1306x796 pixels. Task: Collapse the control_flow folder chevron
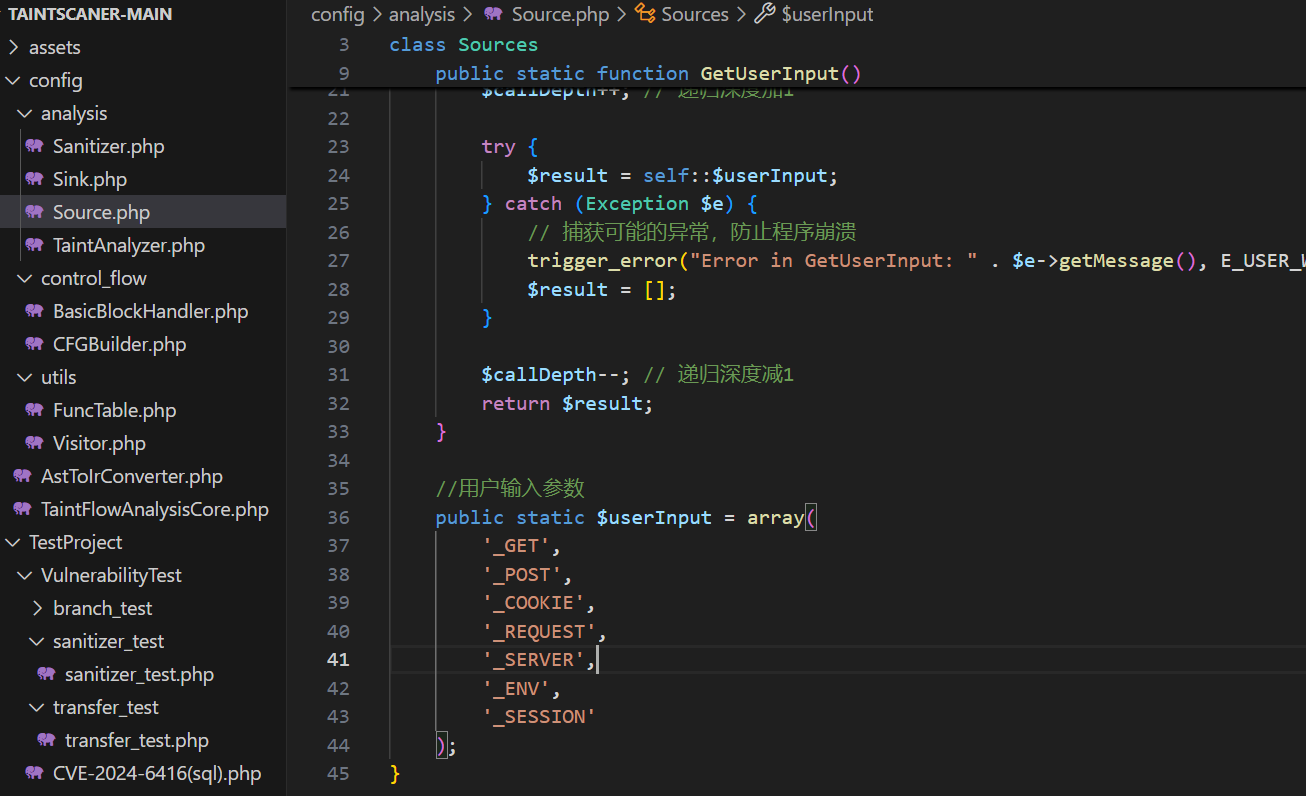[x=26, y=278]
